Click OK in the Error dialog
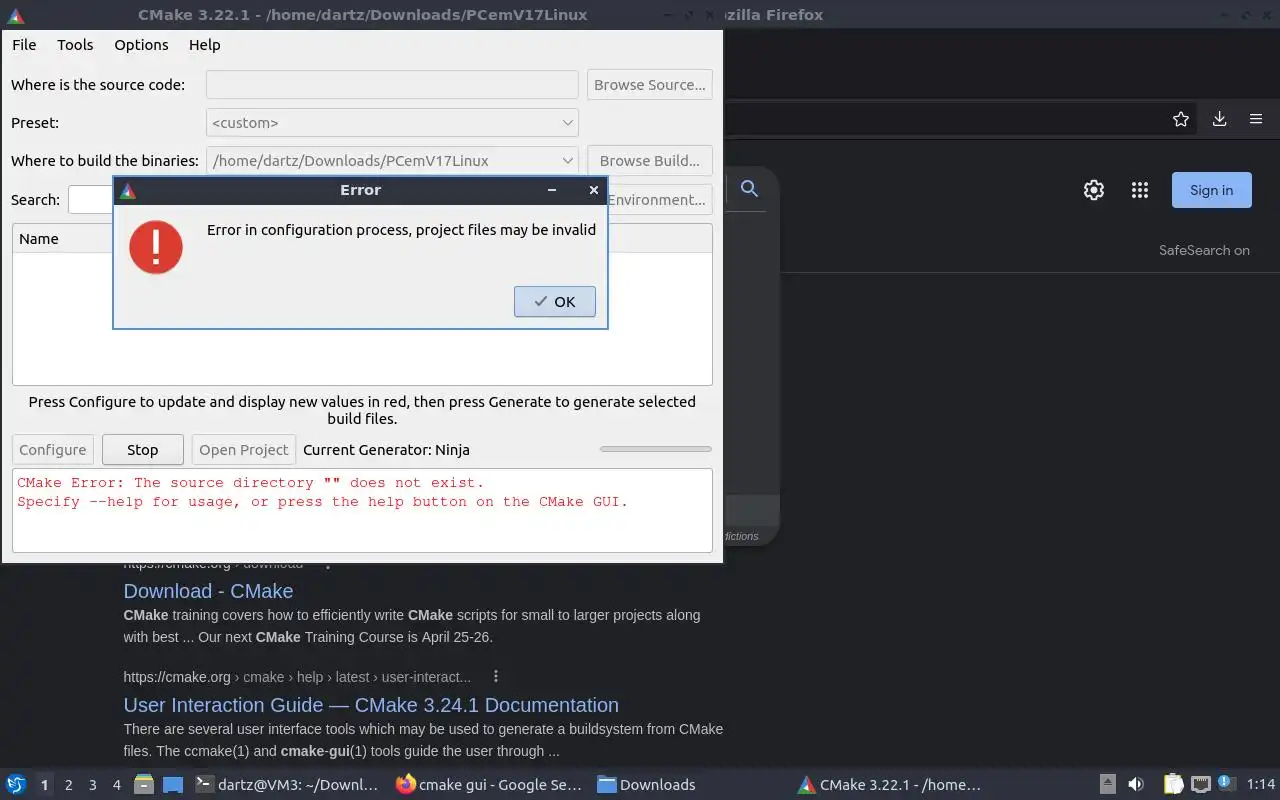The width and height of the screenshot is (1280, 800). 555,302
